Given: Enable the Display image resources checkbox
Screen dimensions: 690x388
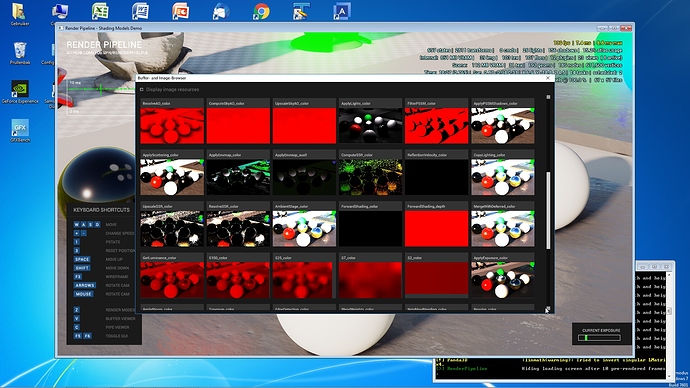Looking at the screenshot, I should point(141,89).
